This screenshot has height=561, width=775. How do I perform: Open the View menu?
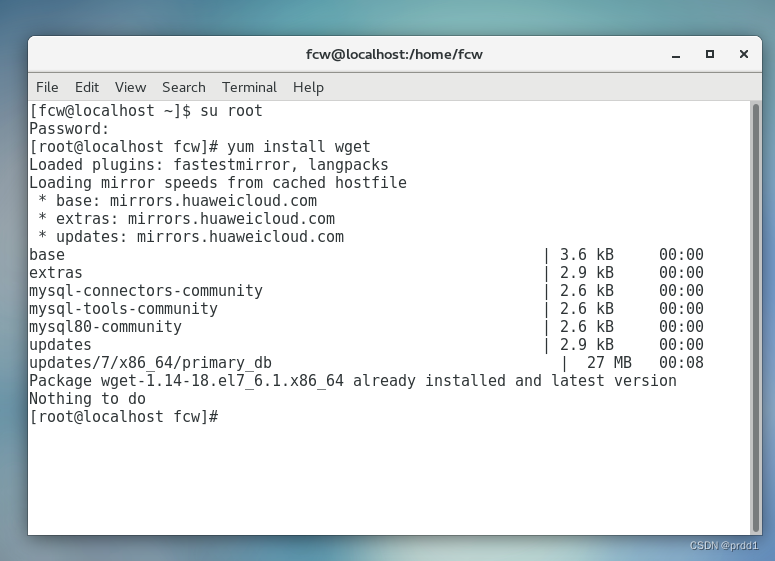click(x=130, y=87)
